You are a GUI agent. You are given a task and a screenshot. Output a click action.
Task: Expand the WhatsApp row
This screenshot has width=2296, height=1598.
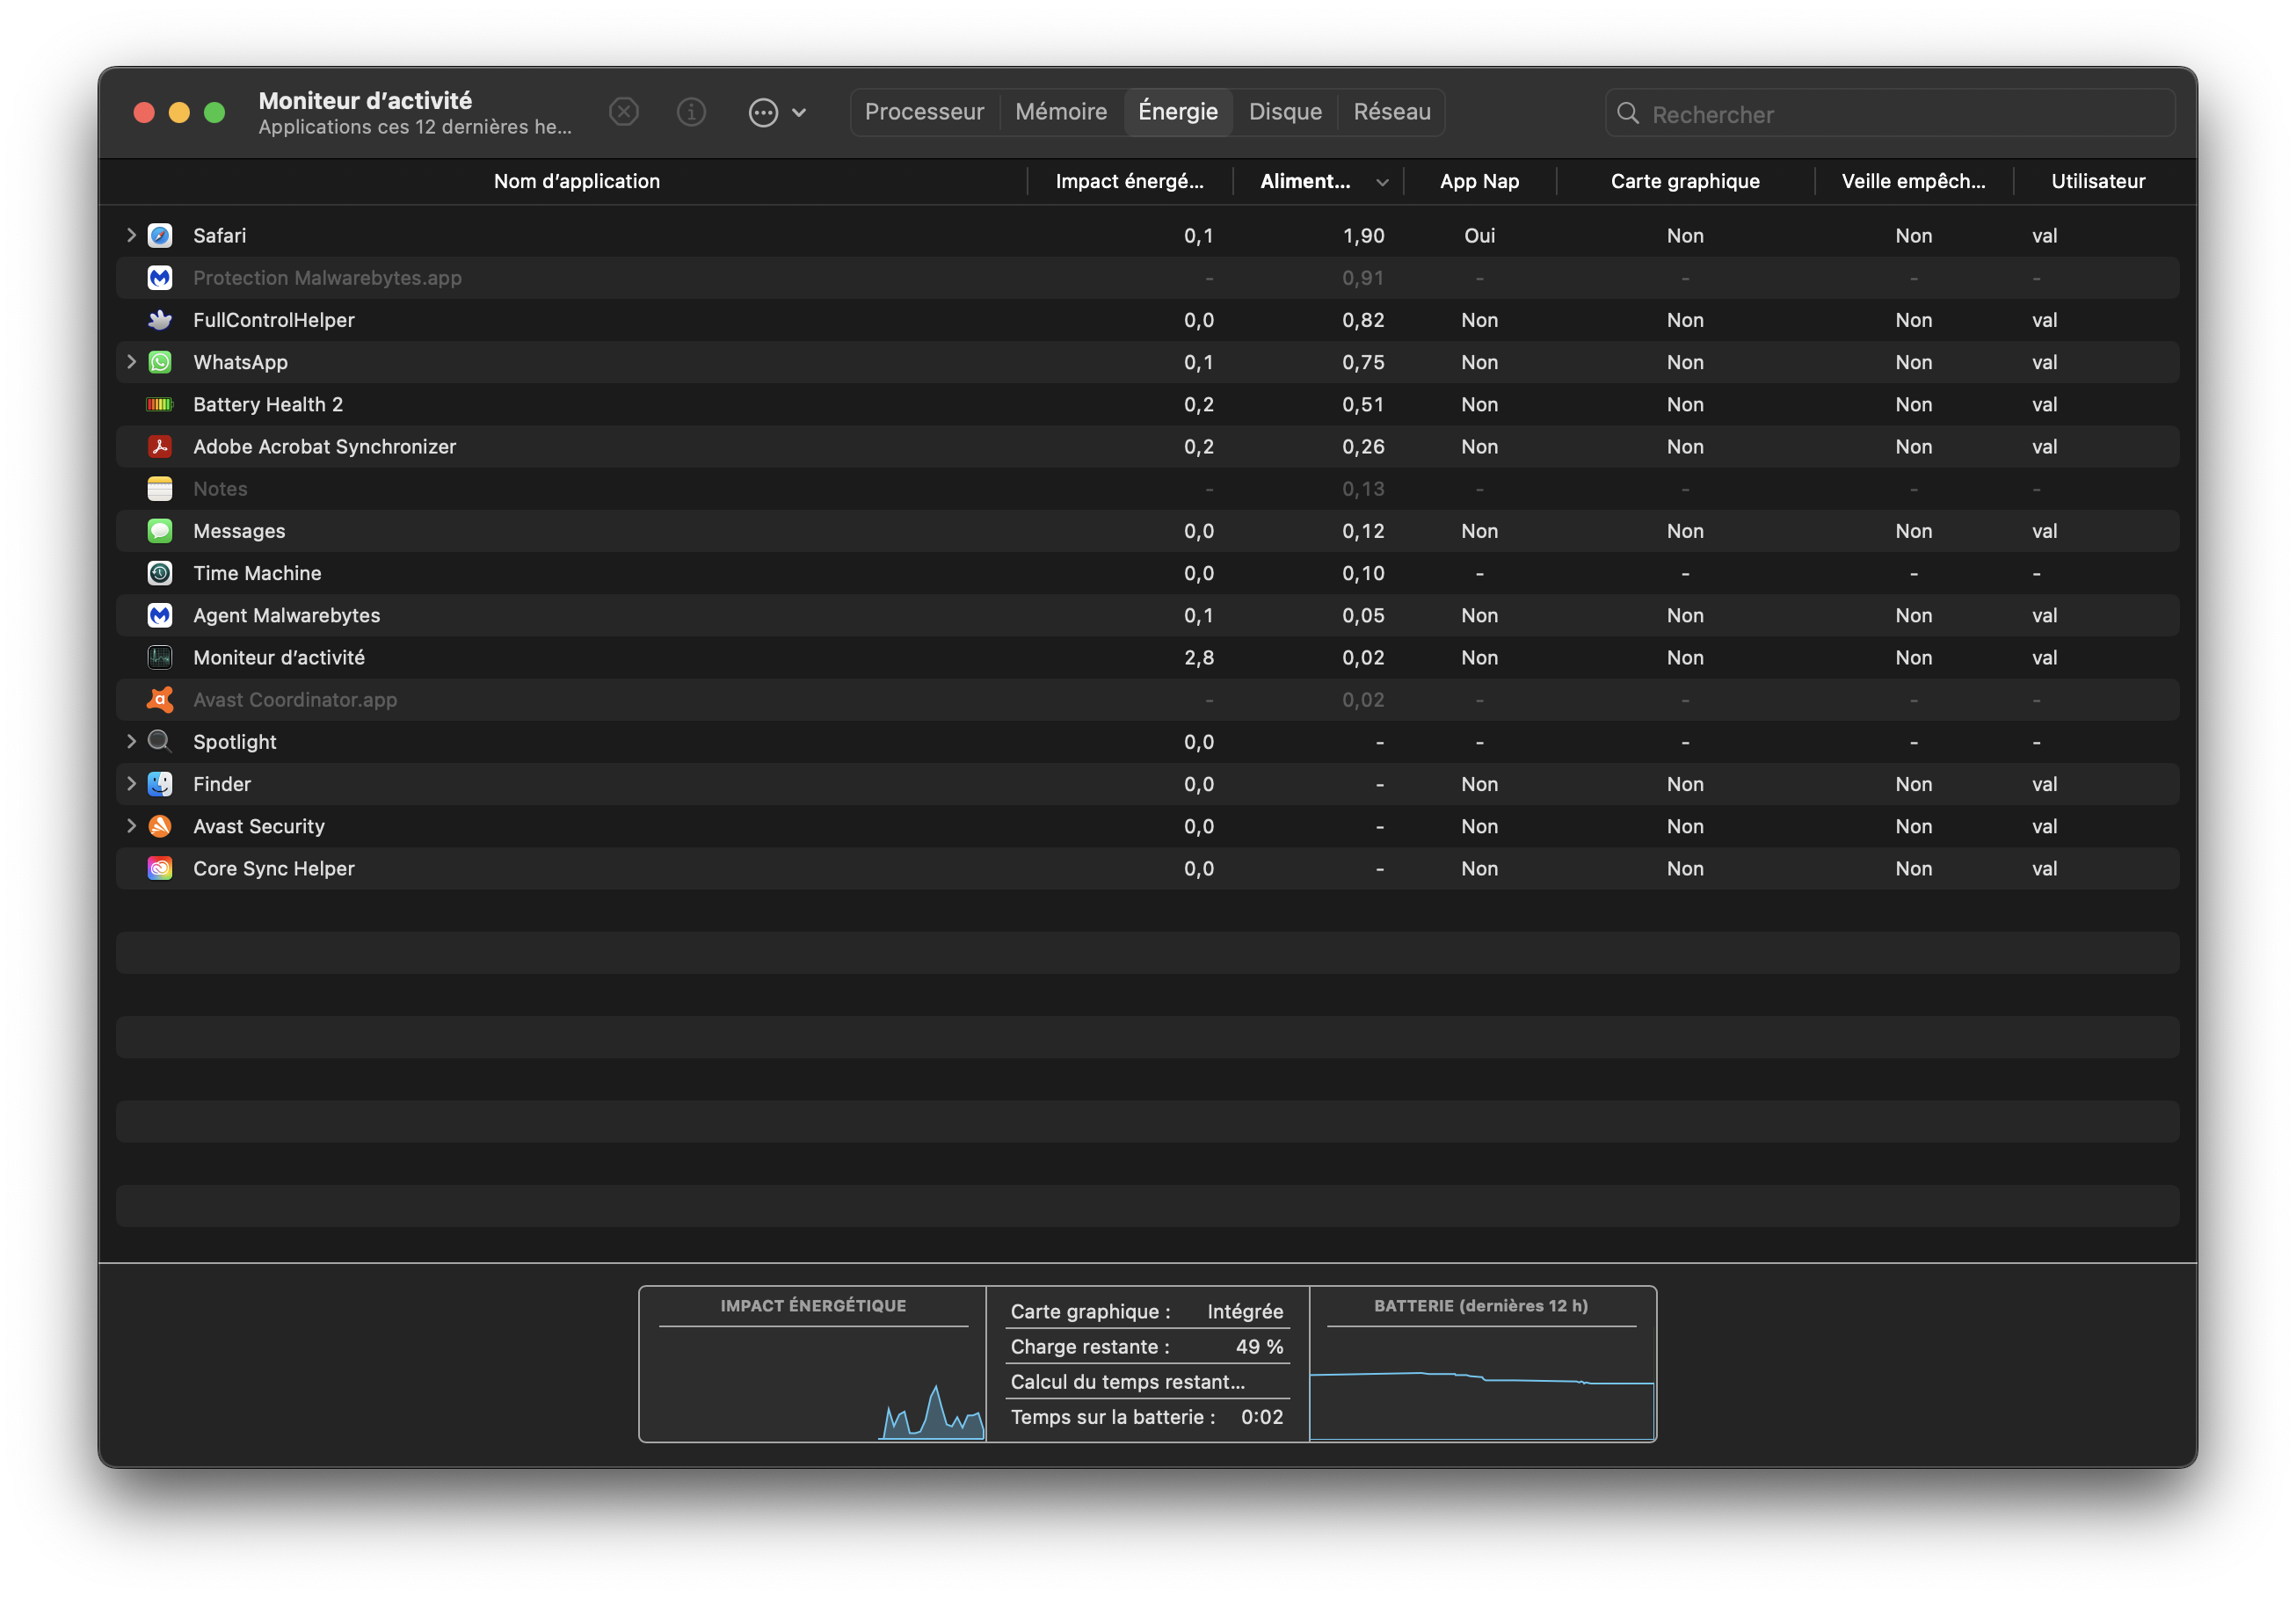[131, 362]
